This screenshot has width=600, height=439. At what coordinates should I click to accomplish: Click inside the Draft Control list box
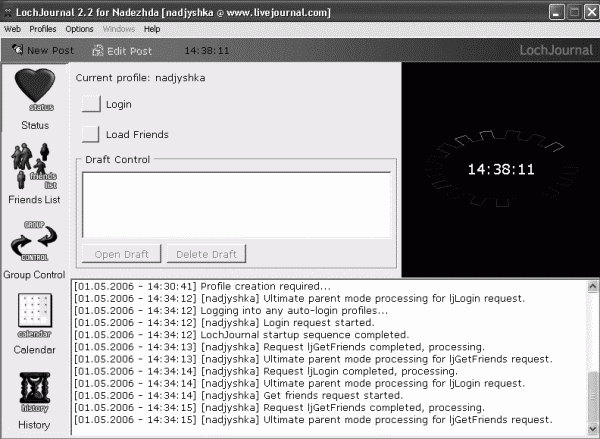pyautogui.click(x=236, y=205)
